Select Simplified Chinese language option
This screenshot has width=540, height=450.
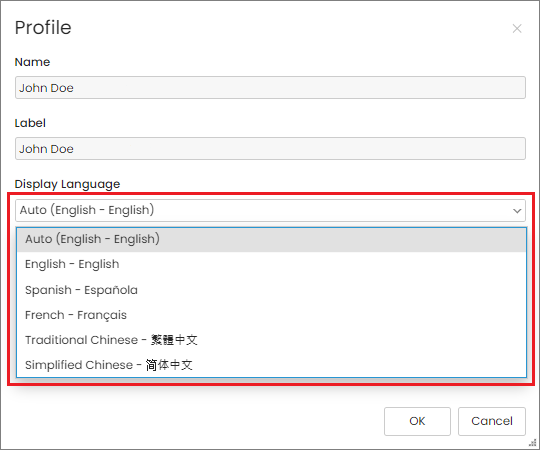tap(271, 365)
